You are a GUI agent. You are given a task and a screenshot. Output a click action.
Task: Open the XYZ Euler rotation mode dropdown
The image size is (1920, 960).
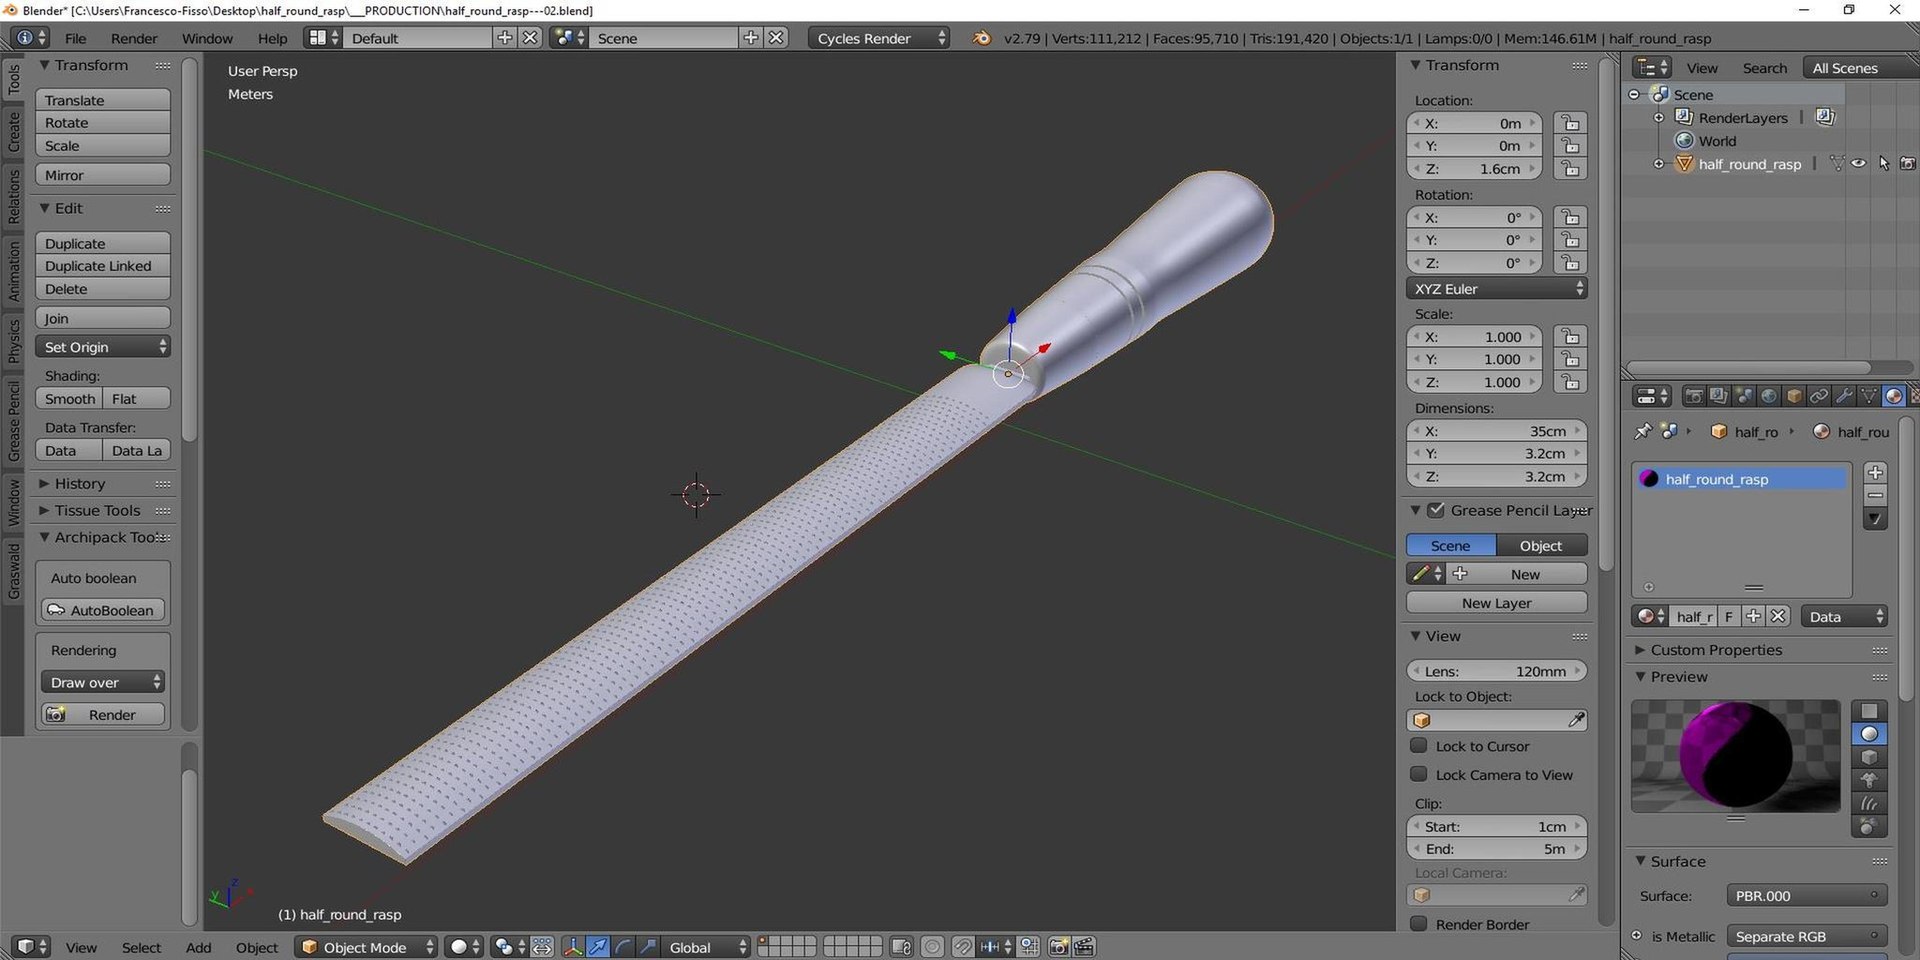pyautogui.click(x=1496, y=288)
